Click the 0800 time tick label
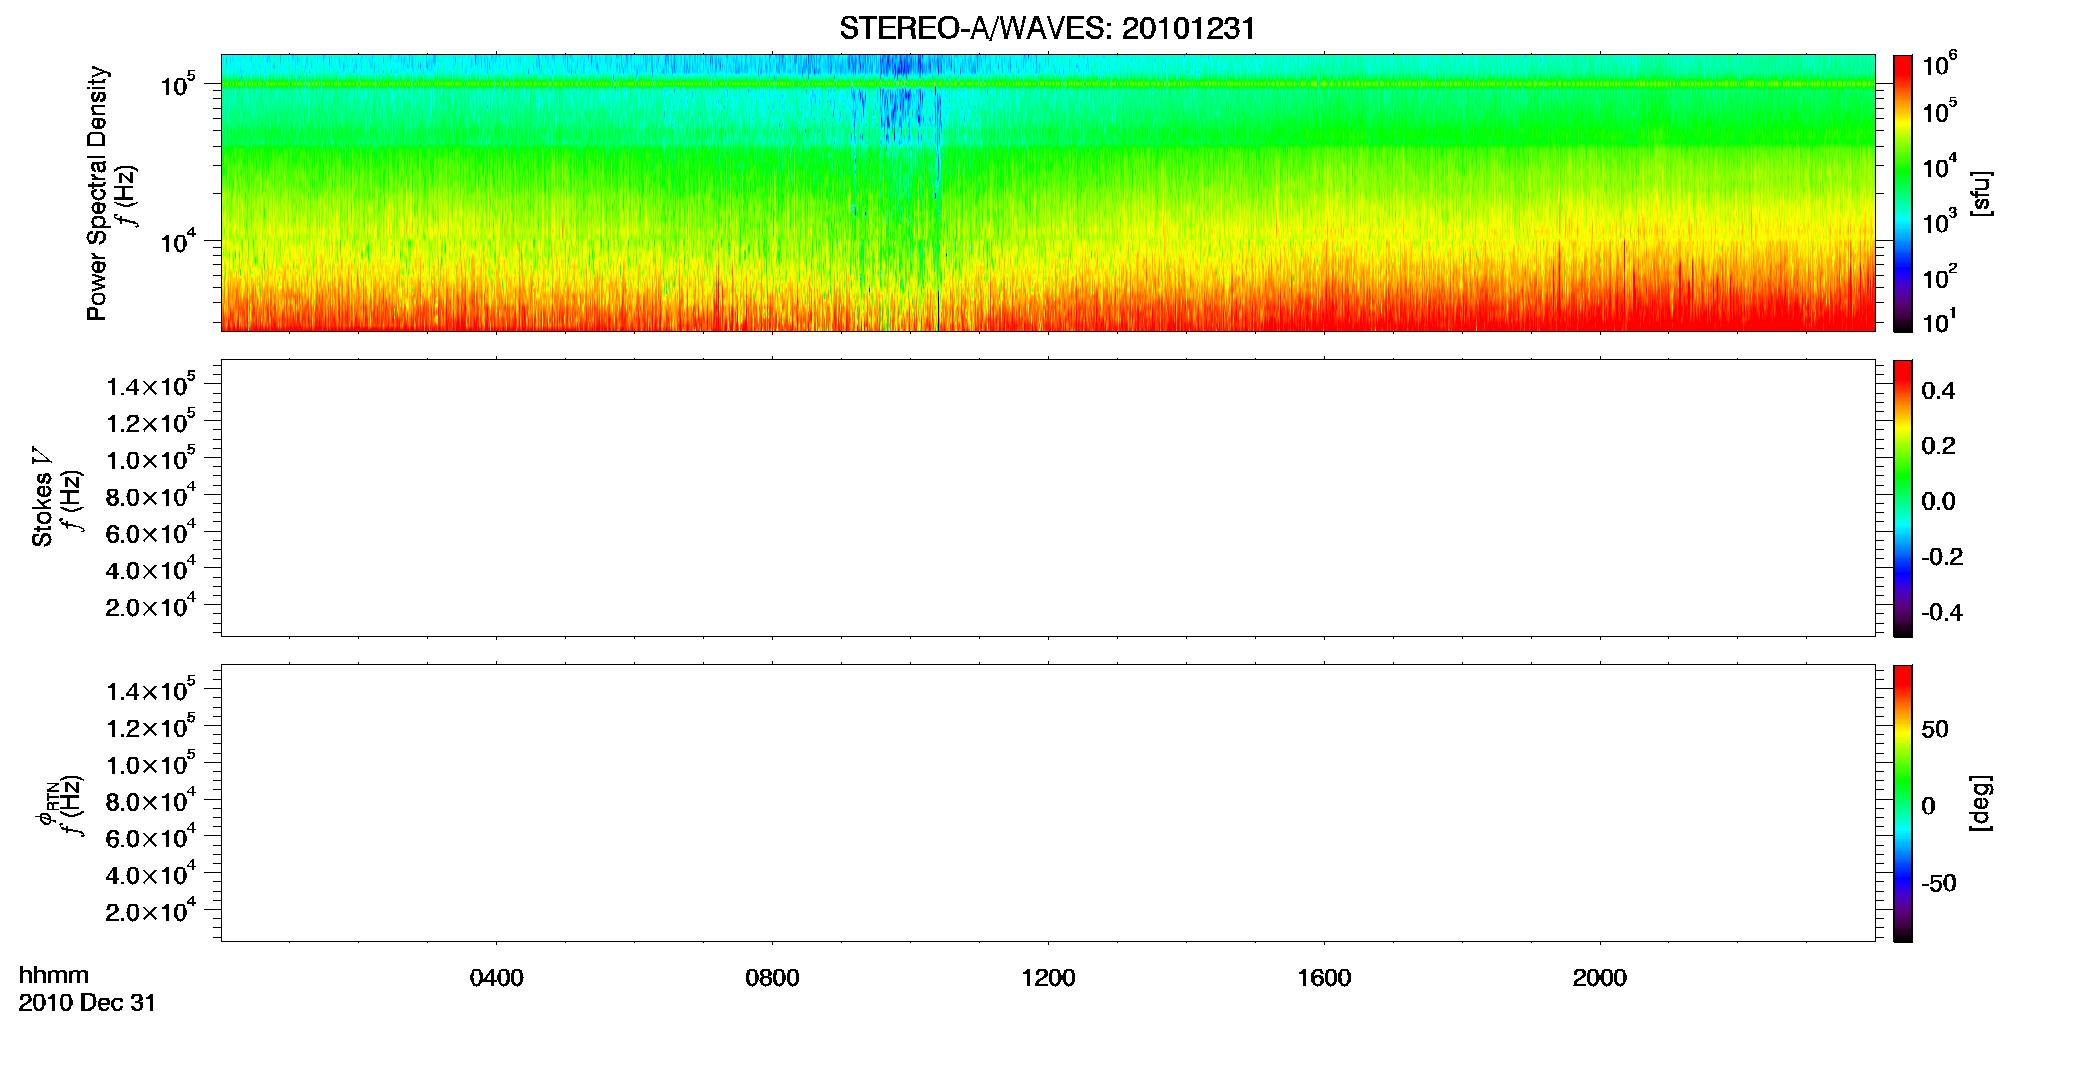Viewport: 2096px width, 1080px height. pyautogui.click(x=772, y=978)
